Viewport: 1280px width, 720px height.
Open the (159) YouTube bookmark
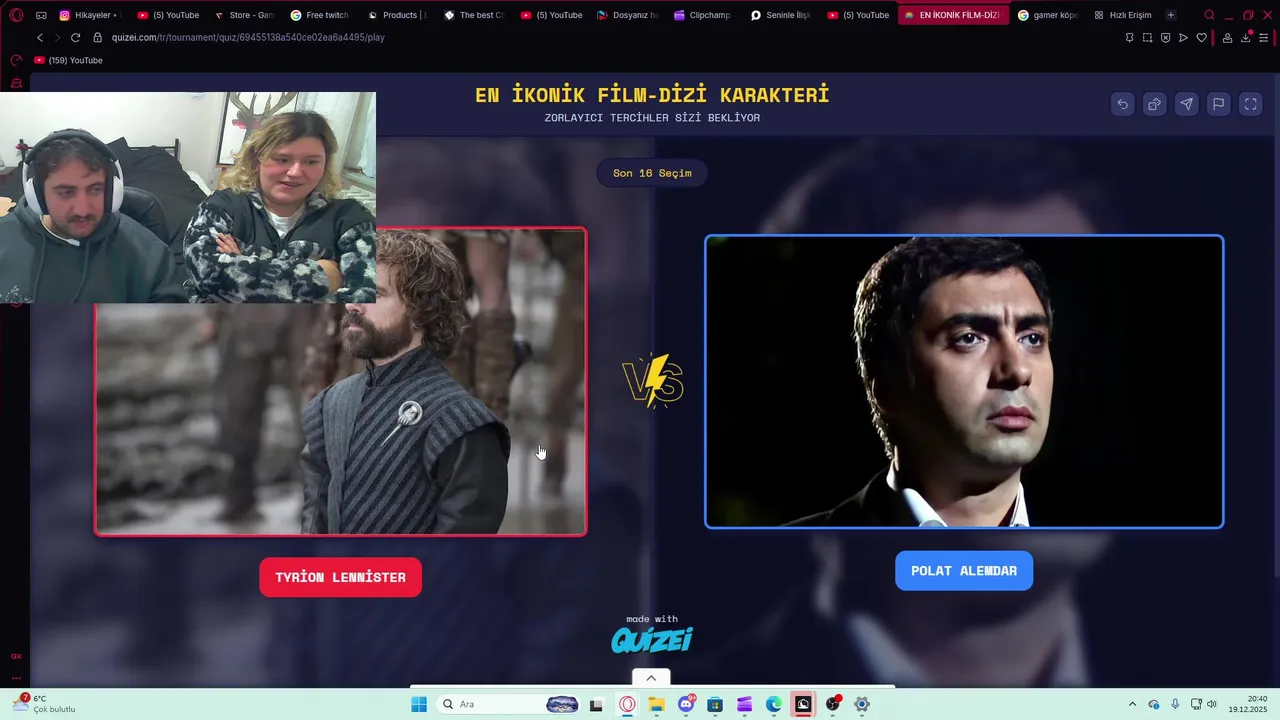pos(68,60)
